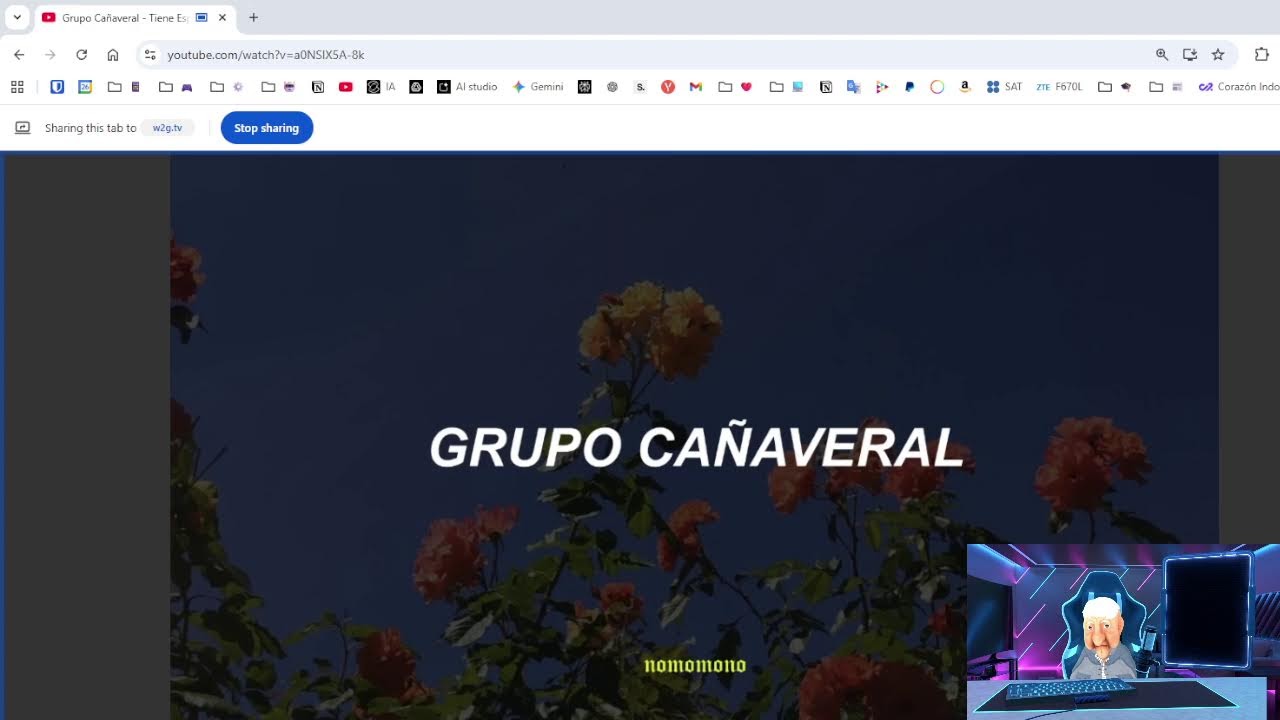Expand bookmark folder with game controller icon

coord(176,87)
